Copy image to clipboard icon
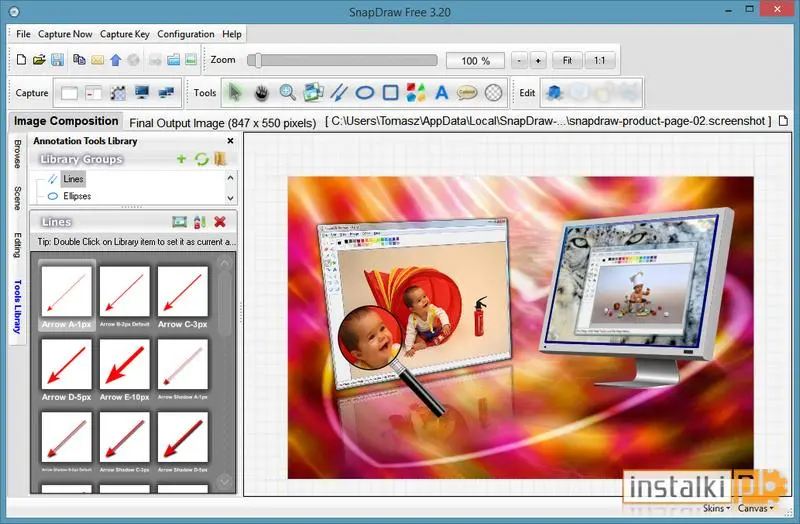 (79, 60)
